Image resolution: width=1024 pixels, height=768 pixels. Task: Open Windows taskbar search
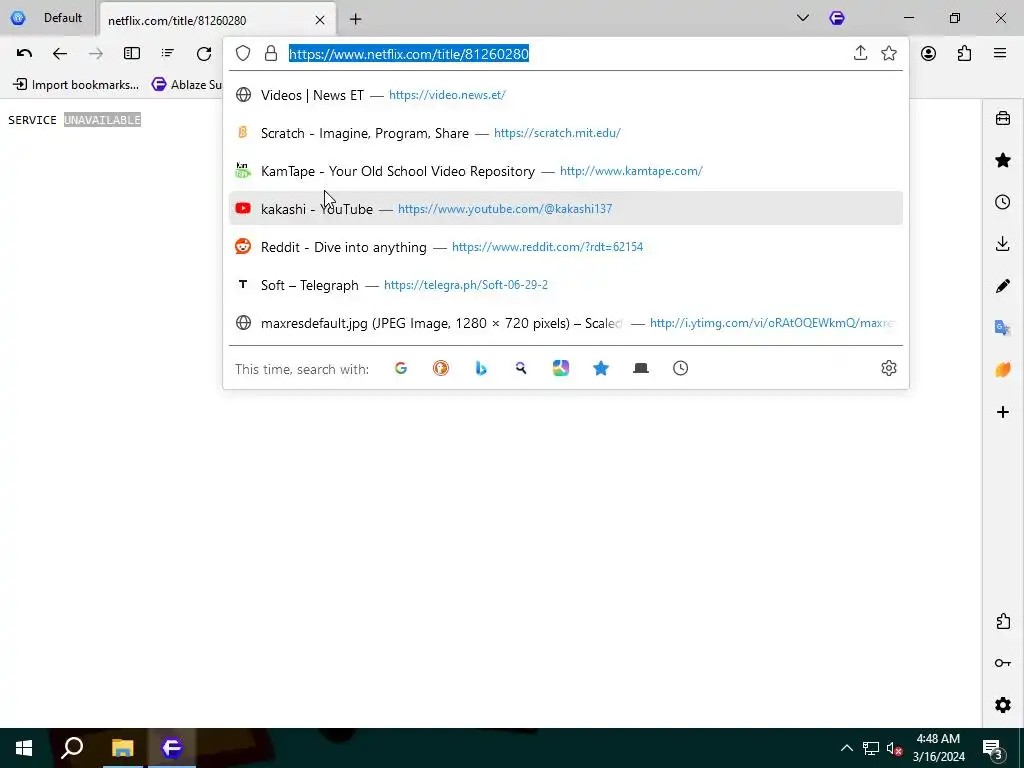click(x=72, y=748)
